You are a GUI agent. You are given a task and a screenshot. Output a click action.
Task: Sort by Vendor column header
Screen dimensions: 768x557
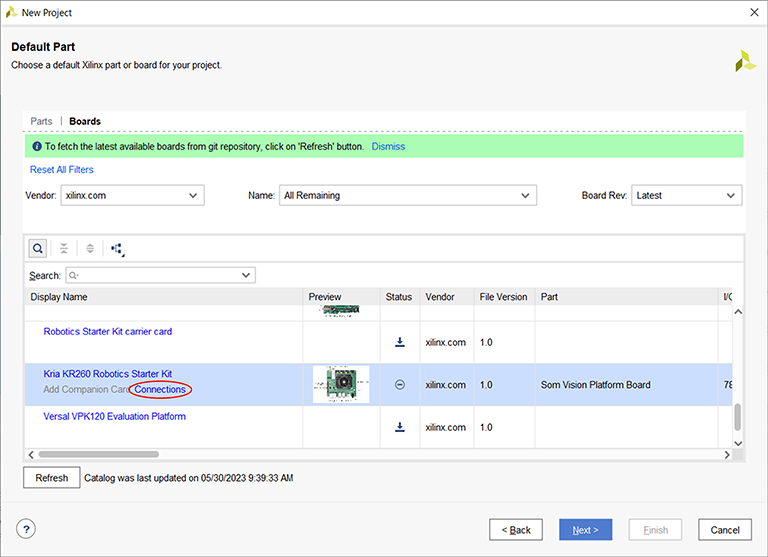[447, 297]
